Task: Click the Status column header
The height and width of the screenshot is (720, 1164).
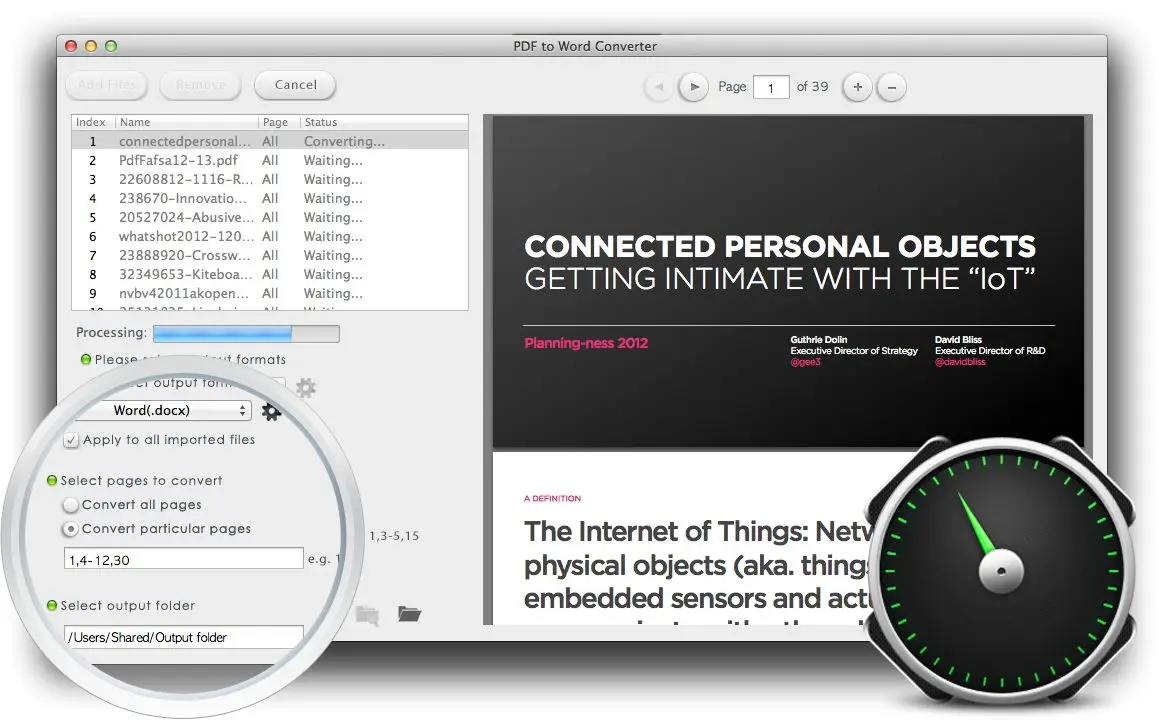Action: pos(384,122)
